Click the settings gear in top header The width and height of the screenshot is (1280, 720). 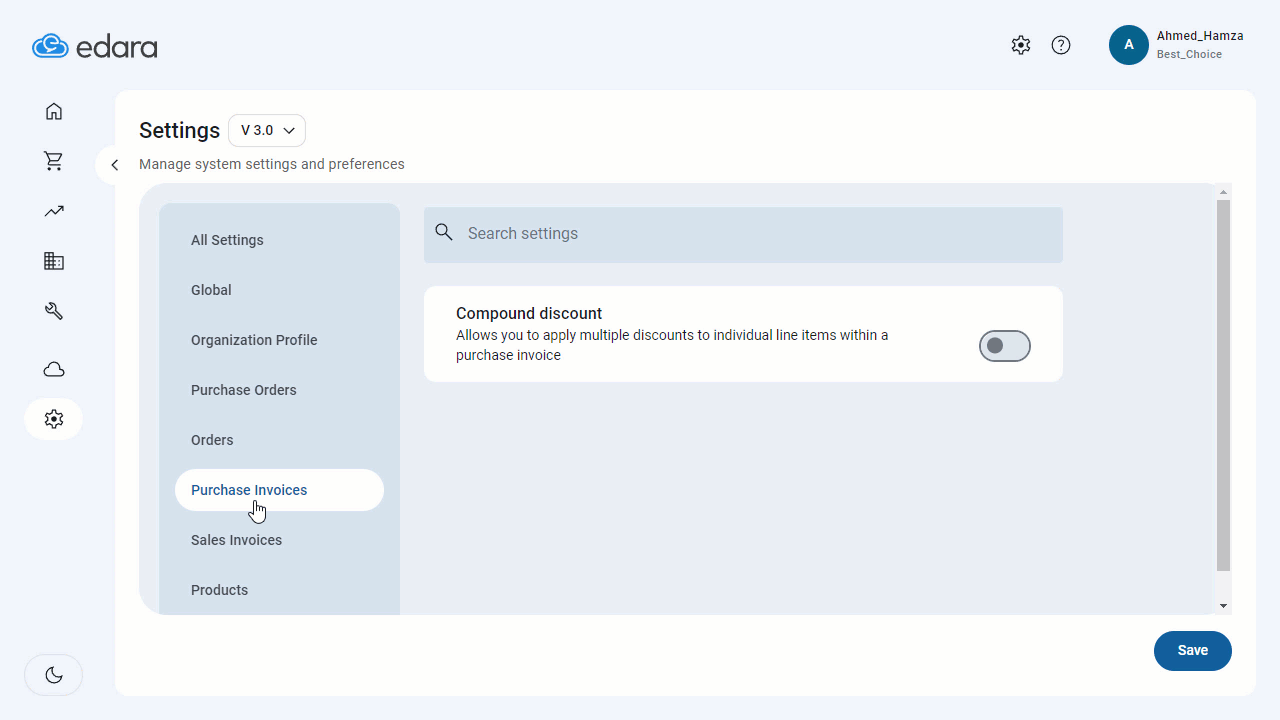(x=1020, y=45)
